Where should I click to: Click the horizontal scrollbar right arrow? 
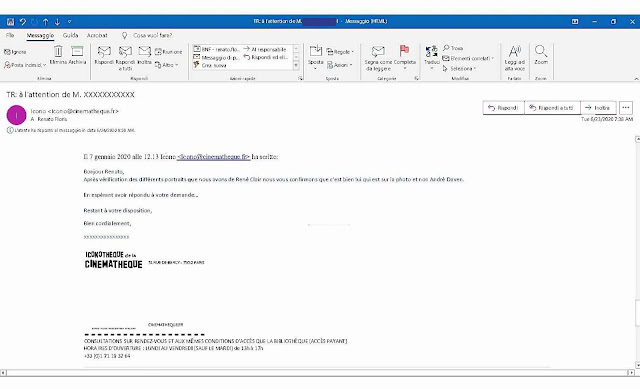[x=631, y=373]
